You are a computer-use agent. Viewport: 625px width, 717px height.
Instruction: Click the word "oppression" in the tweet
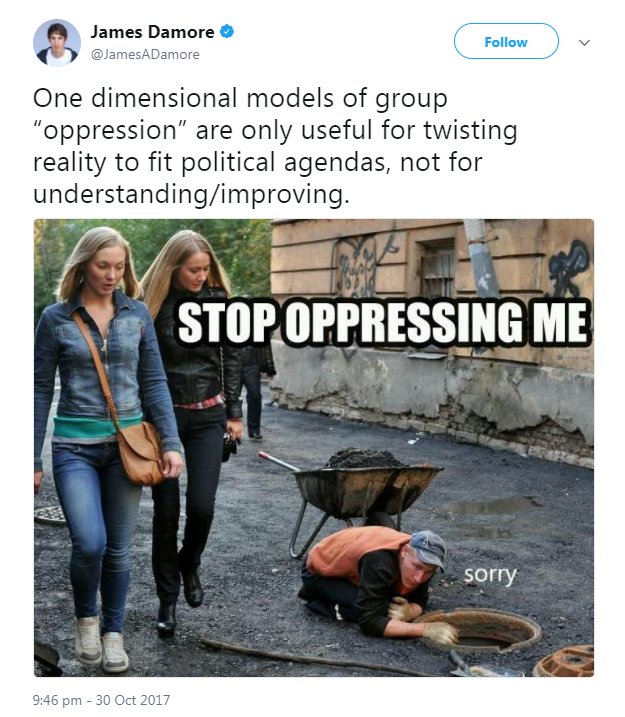point(109,131)
